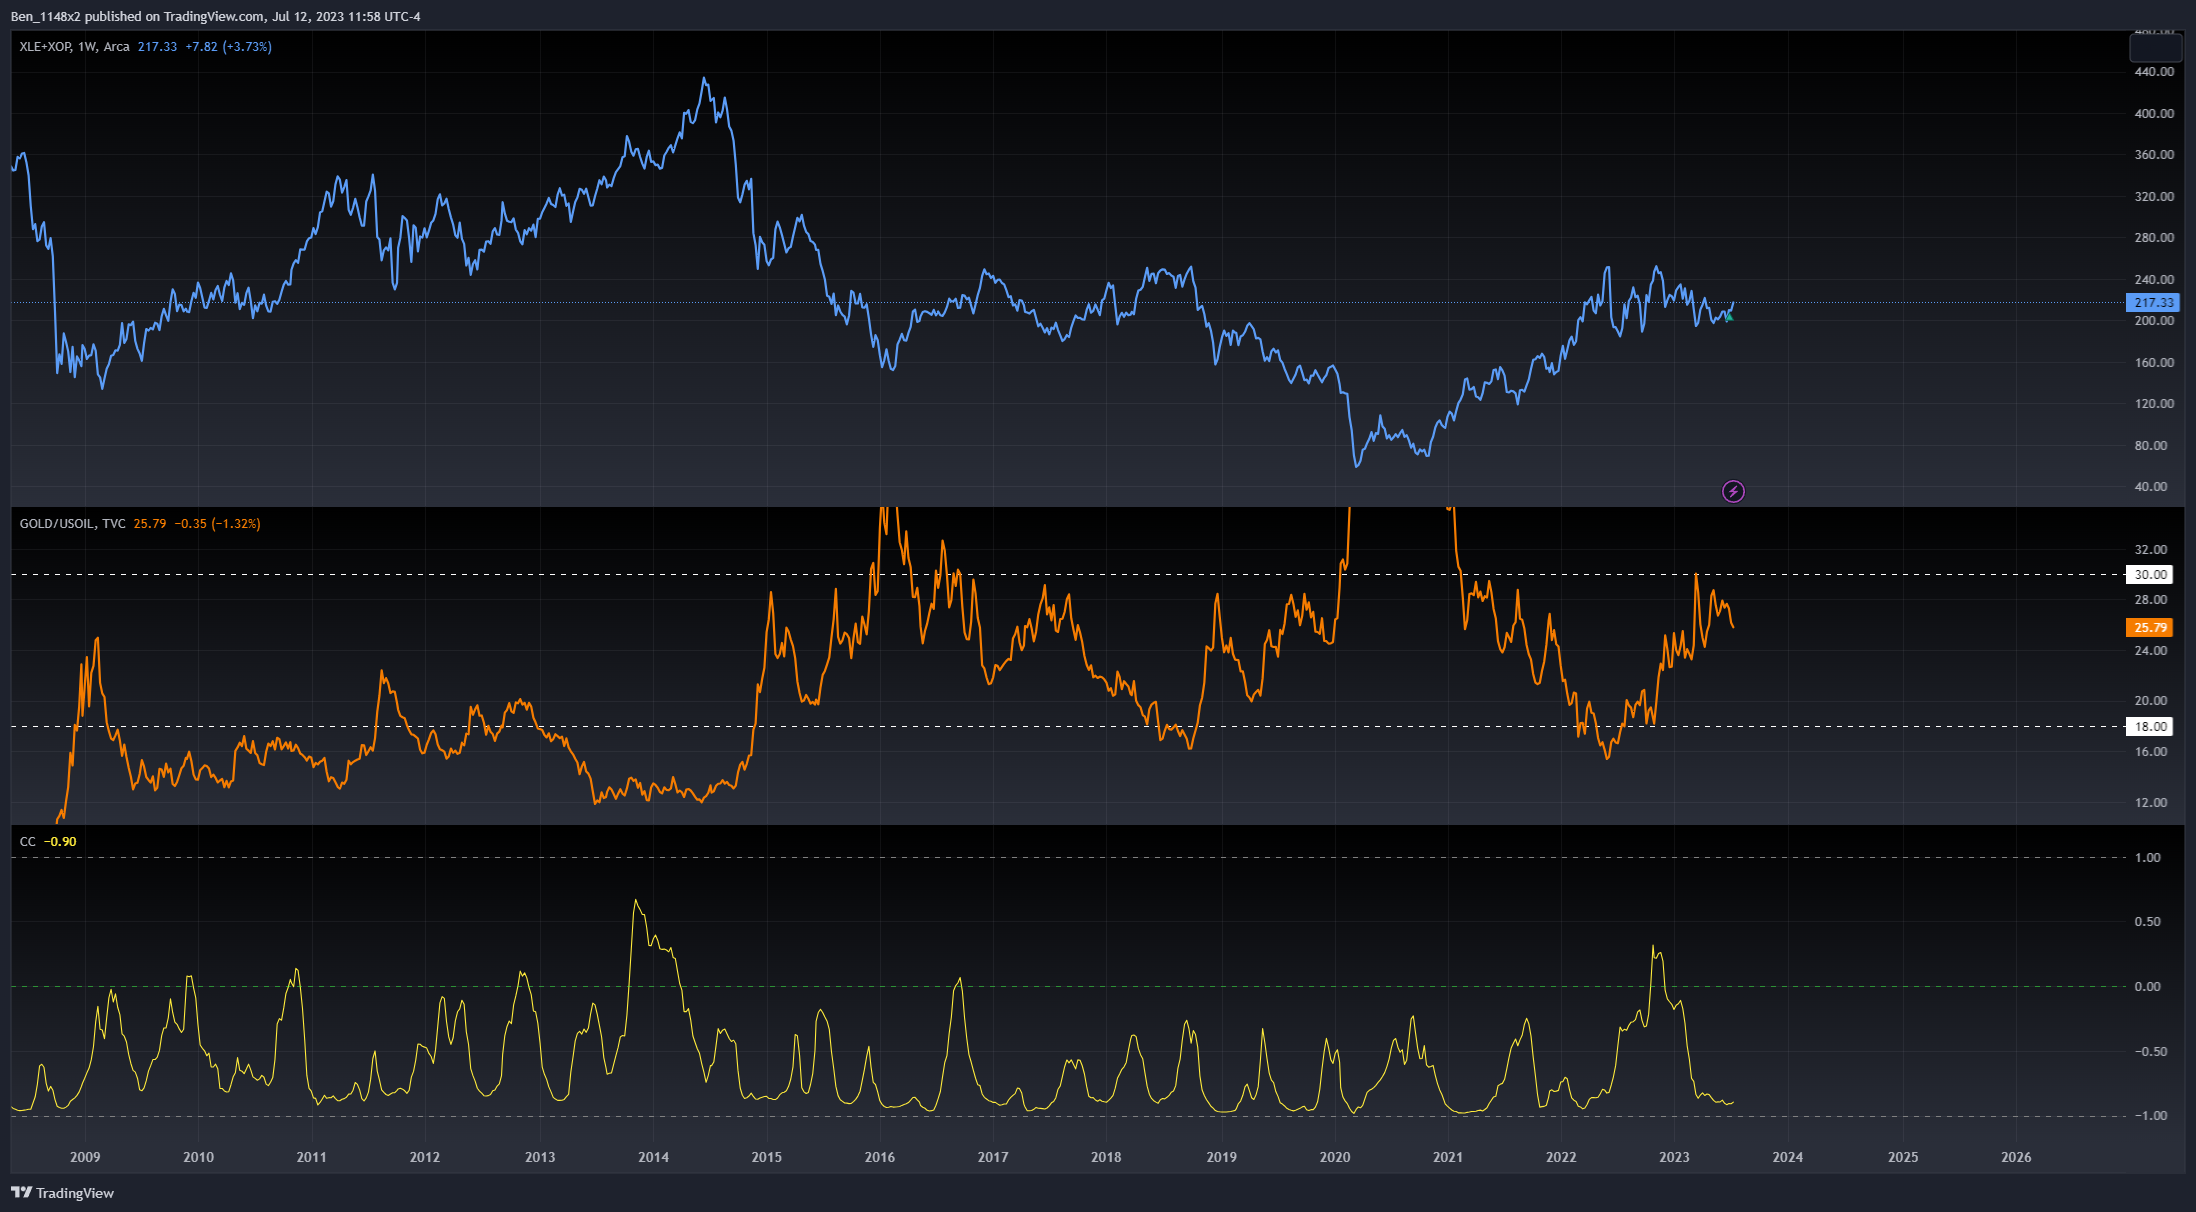The image size is (2196, 1212).
Task: Click the Arca exchange label
Action: (116, 47)
